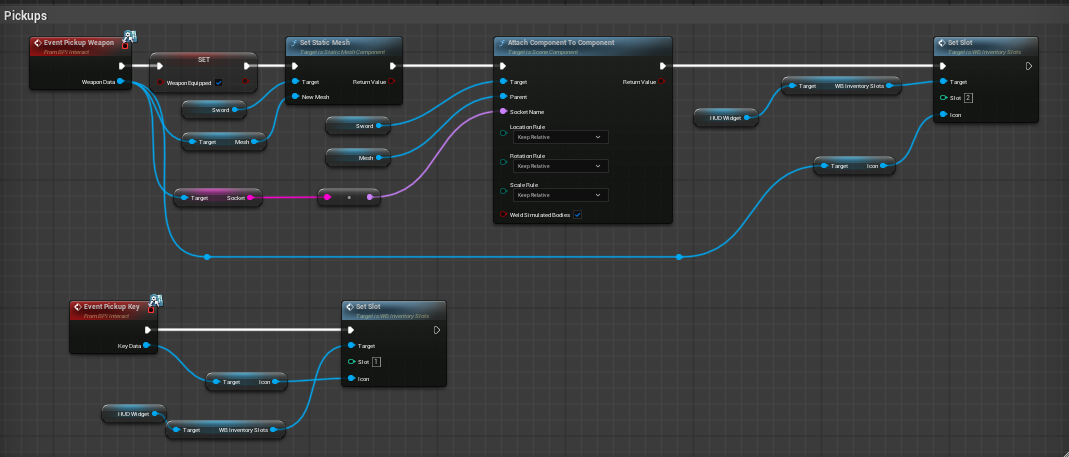This screenshot has height=457, width=1069.
Task: Click the exec input pin of slot 1 Set Slot
Action: [351, 330]
